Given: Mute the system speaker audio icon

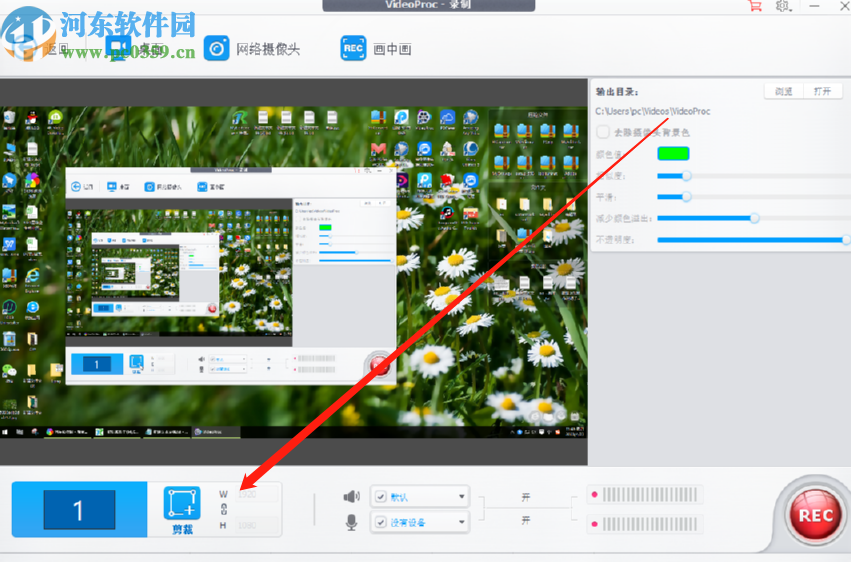Looking at the screenshot, I should click(351, 496).
